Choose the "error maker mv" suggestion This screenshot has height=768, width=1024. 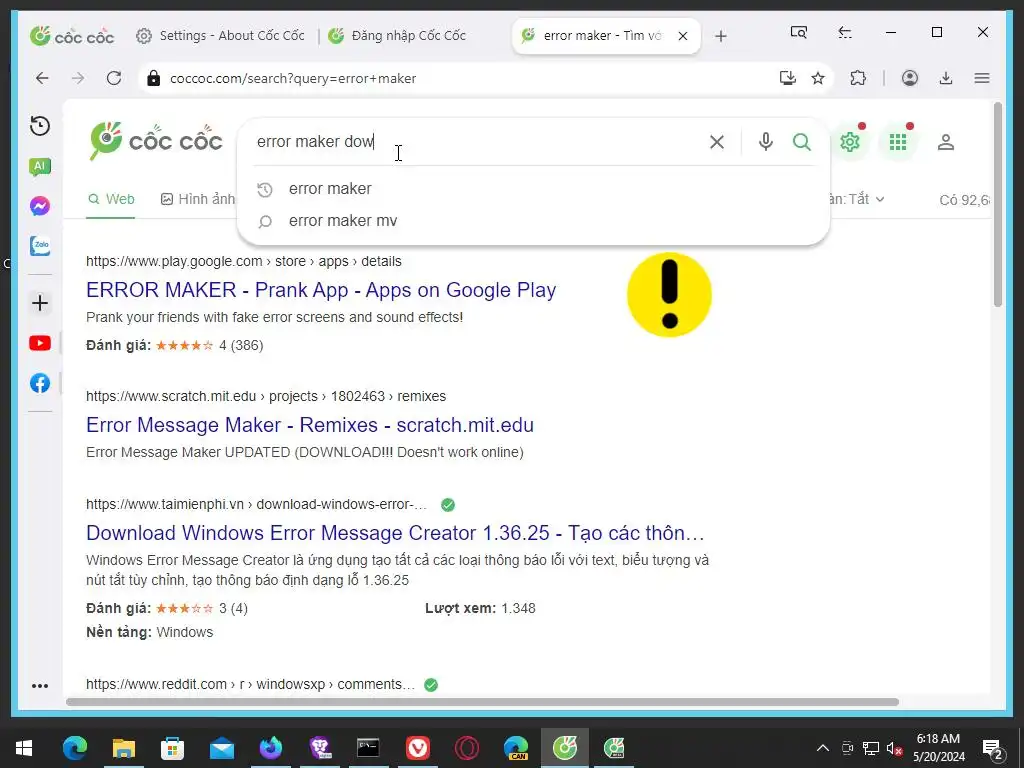[x=343, y=221]
